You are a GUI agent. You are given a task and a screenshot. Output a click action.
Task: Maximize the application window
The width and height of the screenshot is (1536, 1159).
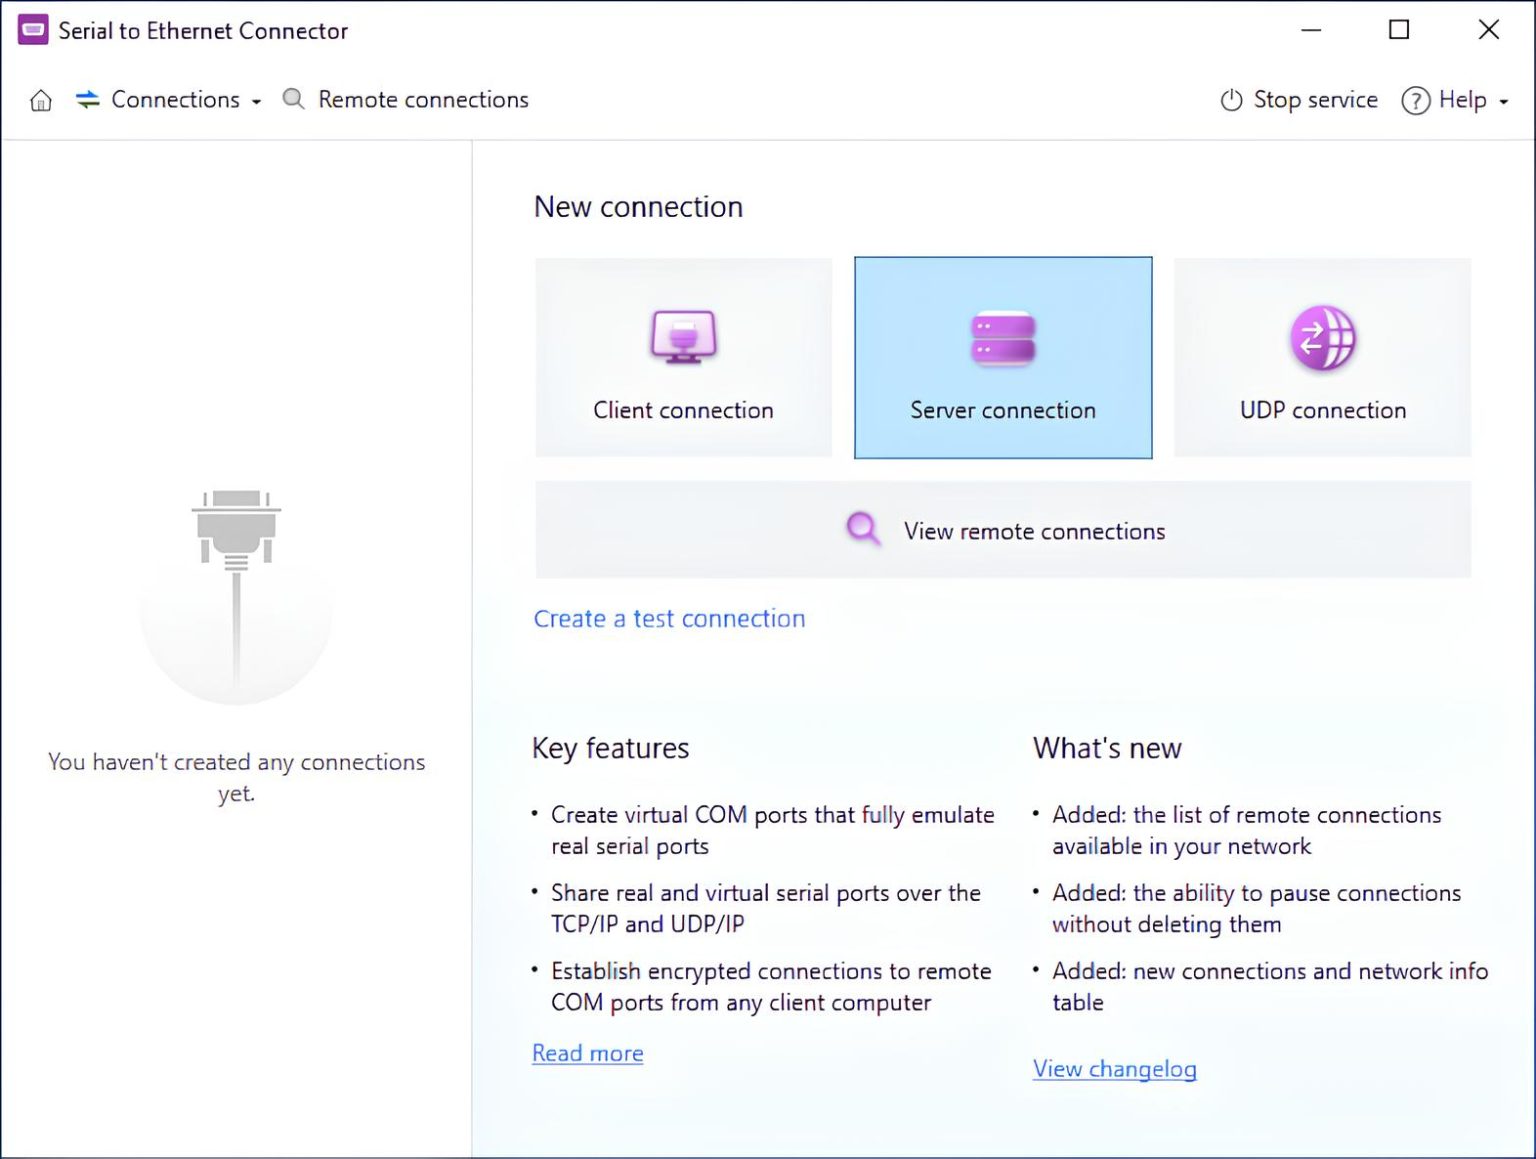pyautogui.click(x=1399, y=30)
